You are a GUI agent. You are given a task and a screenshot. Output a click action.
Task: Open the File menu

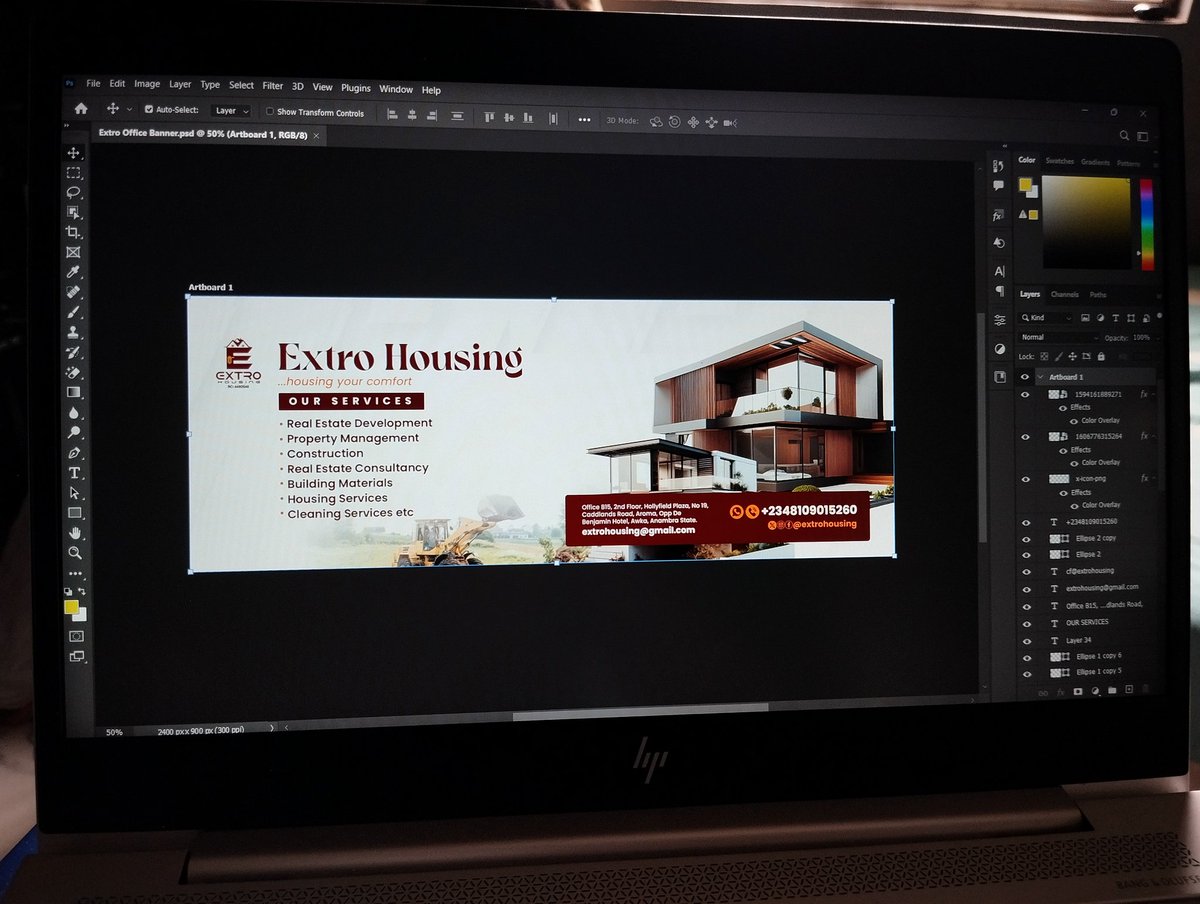coord(93,84)
